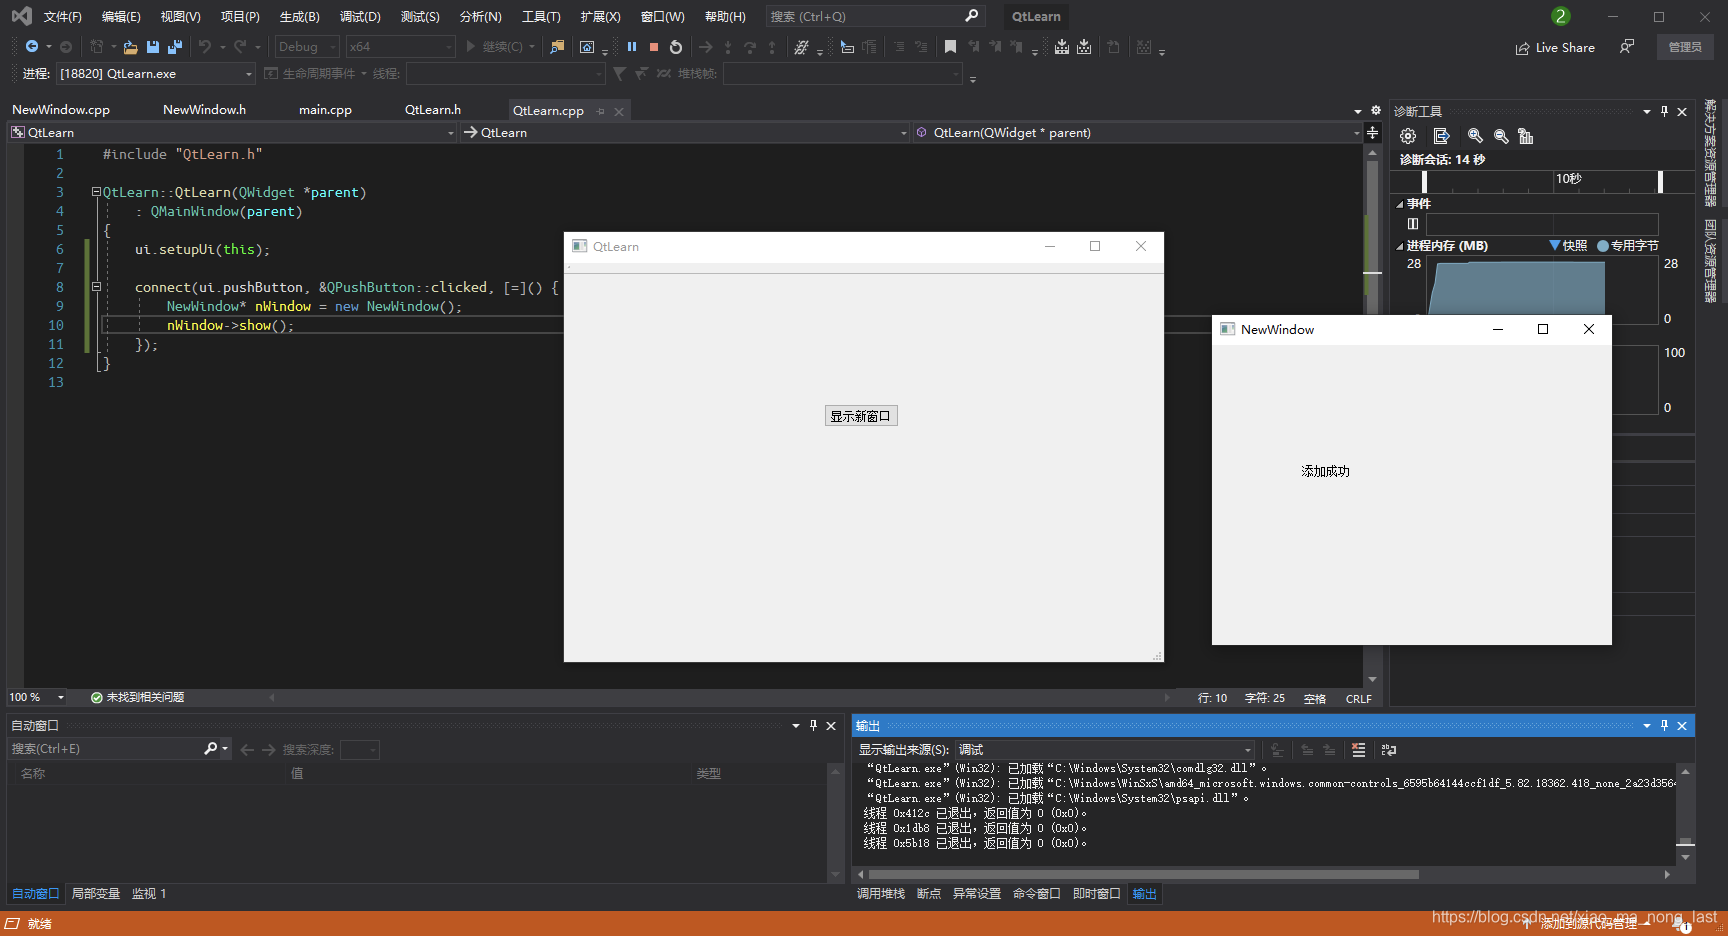Click the bookmark icon in the toolbar
Screen dimensions: 1728x936
tap(950, 47)
